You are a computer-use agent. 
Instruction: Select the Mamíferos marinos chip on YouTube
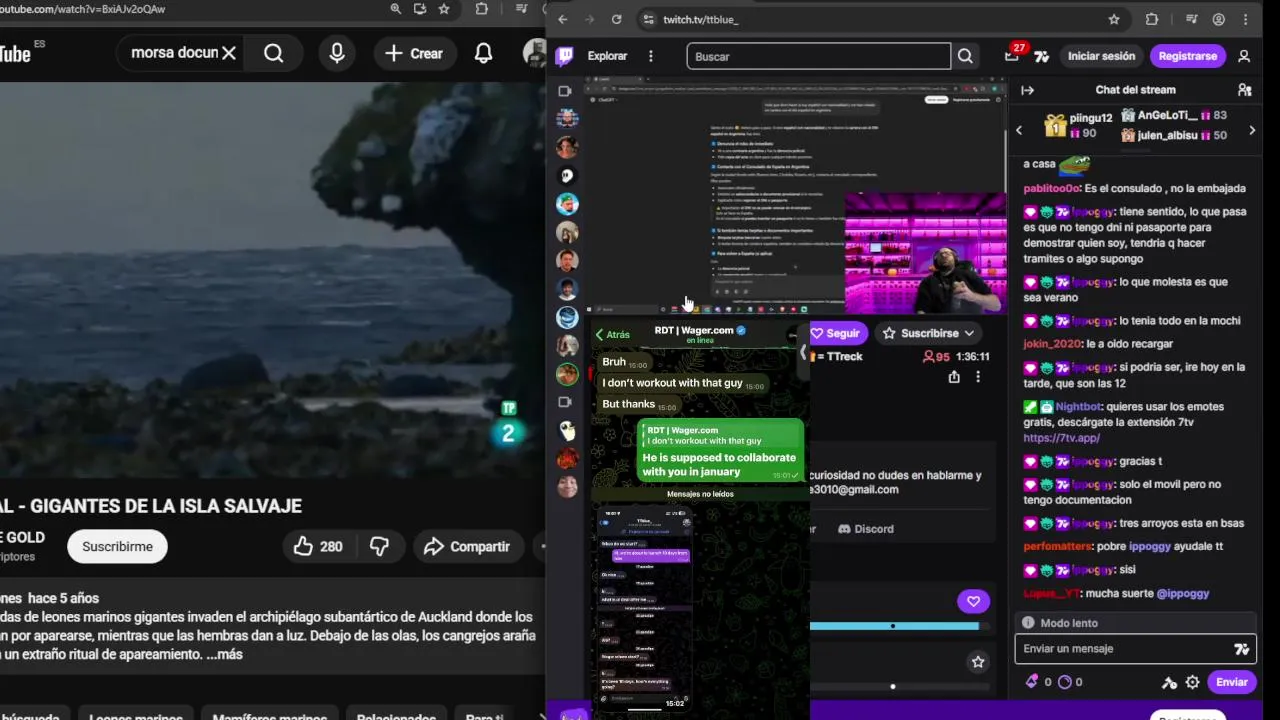pos(270,714)
